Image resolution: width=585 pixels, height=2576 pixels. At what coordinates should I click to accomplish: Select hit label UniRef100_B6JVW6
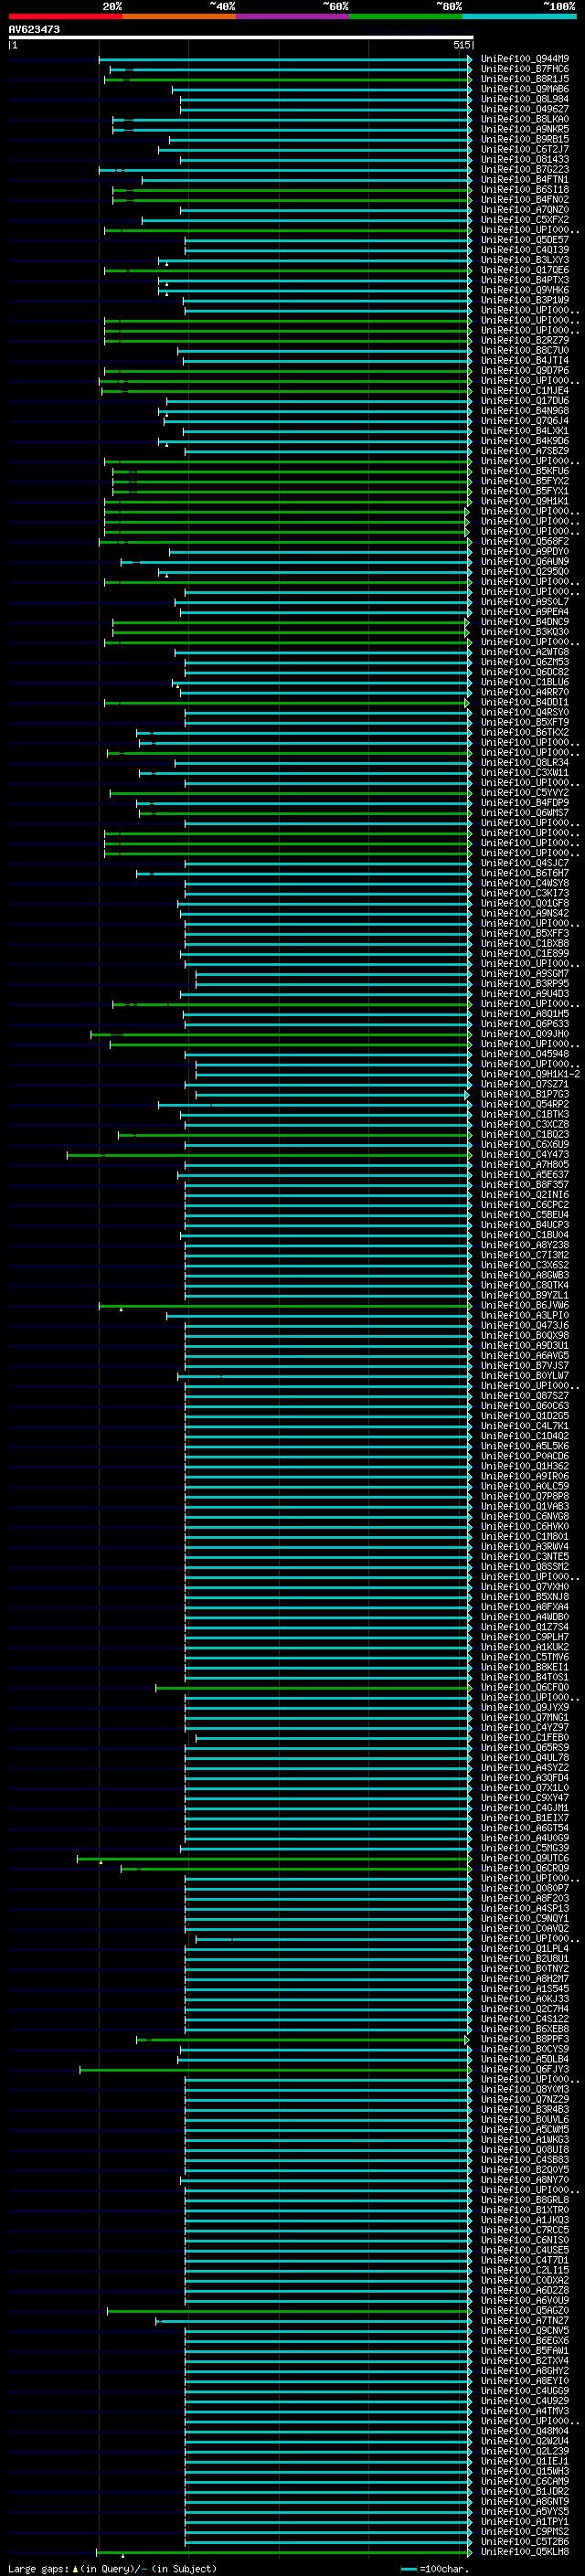coord(525,1305)
